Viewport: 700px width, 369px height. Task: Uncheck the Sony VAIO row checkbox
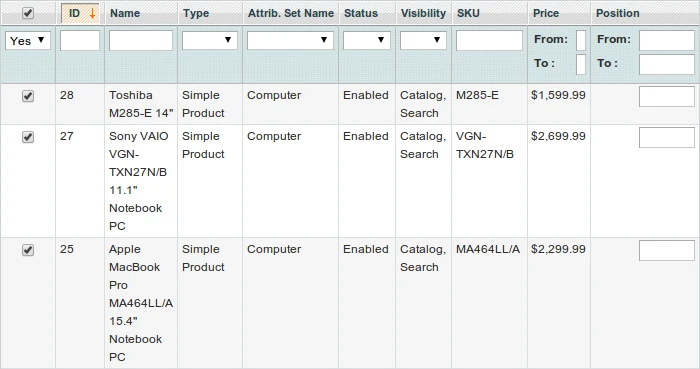pyautogui.click(x=28, y=137)
